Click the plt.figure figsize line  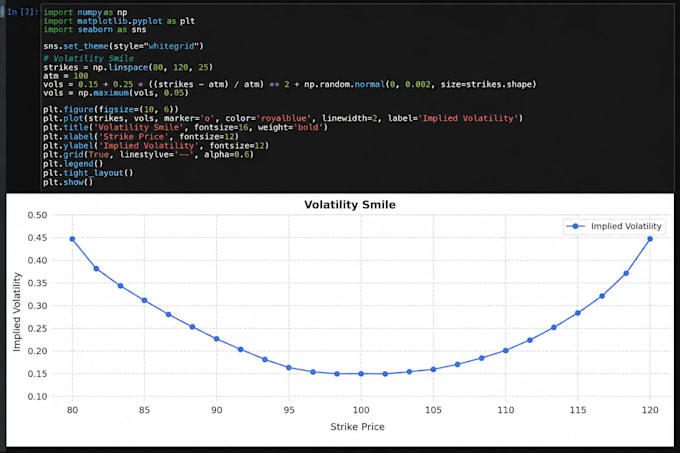(x=111, y=109)
